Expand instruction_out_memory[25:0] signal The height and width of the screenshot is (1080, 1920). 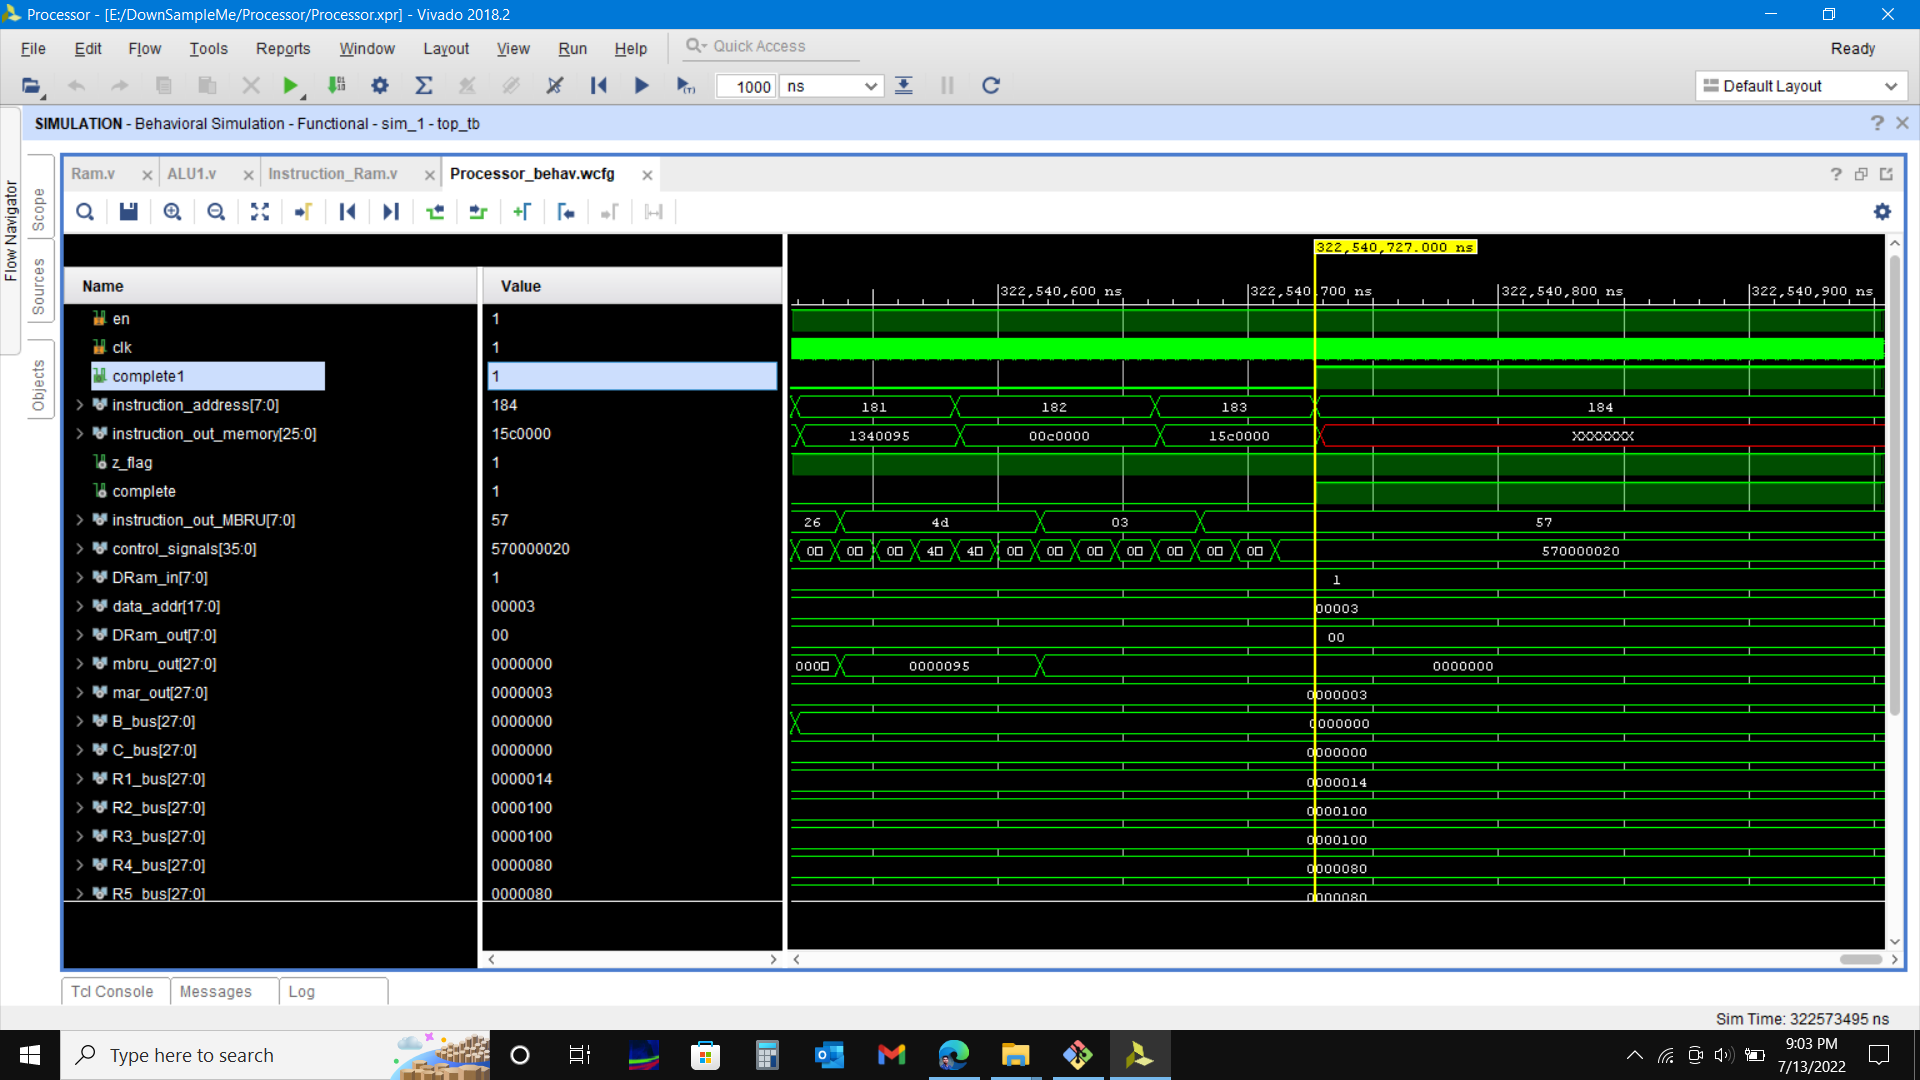pyautogui.click(x=80, y=434)
